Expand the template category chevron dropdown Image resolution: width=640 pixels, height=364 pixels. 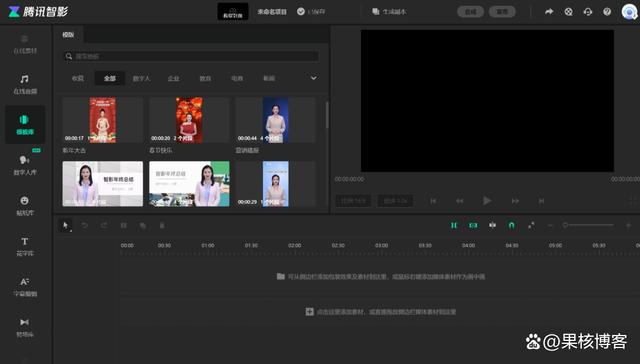tap(313, 78)
